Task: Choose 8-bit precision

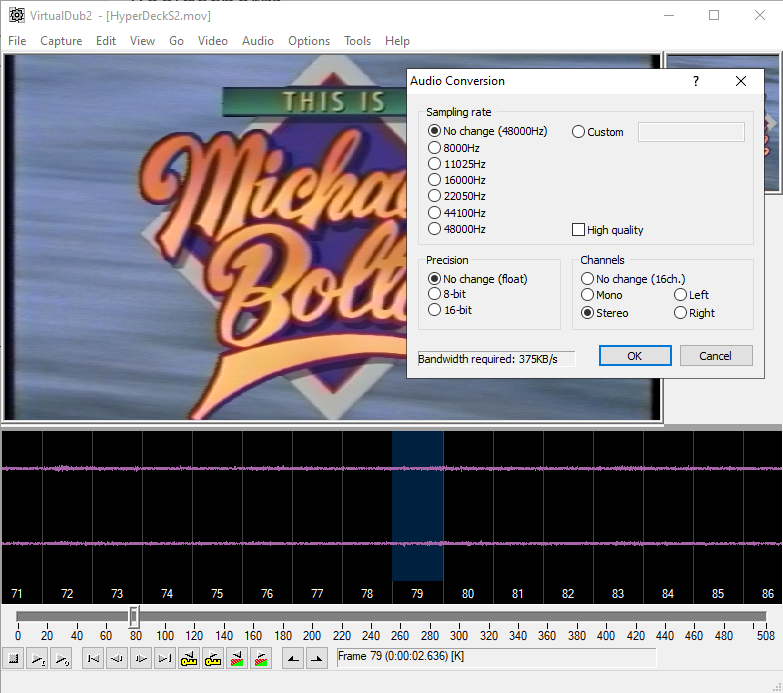Action: tap(447, 294)
